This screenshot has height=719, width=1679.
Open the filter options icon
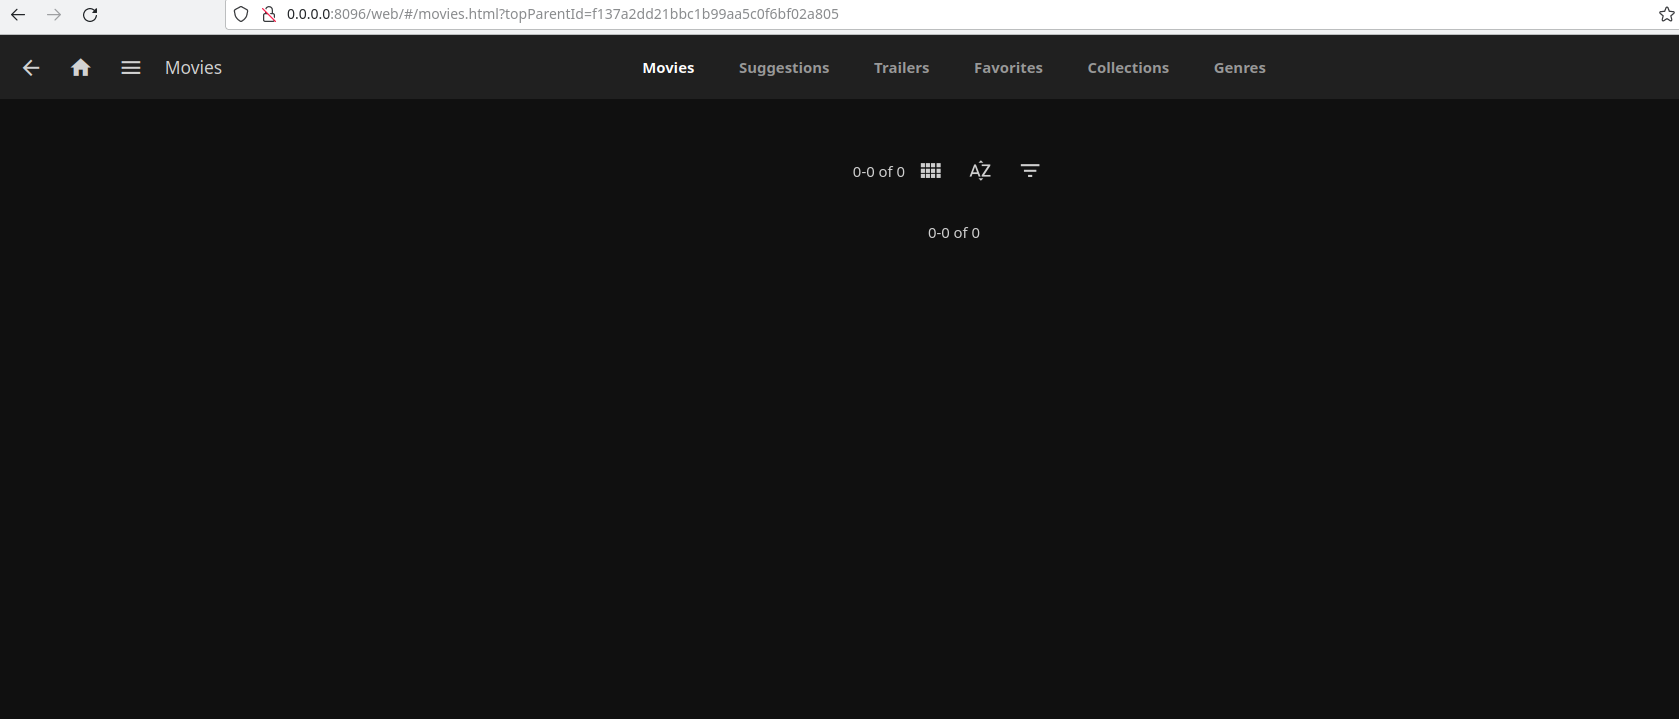point(1030,171)
